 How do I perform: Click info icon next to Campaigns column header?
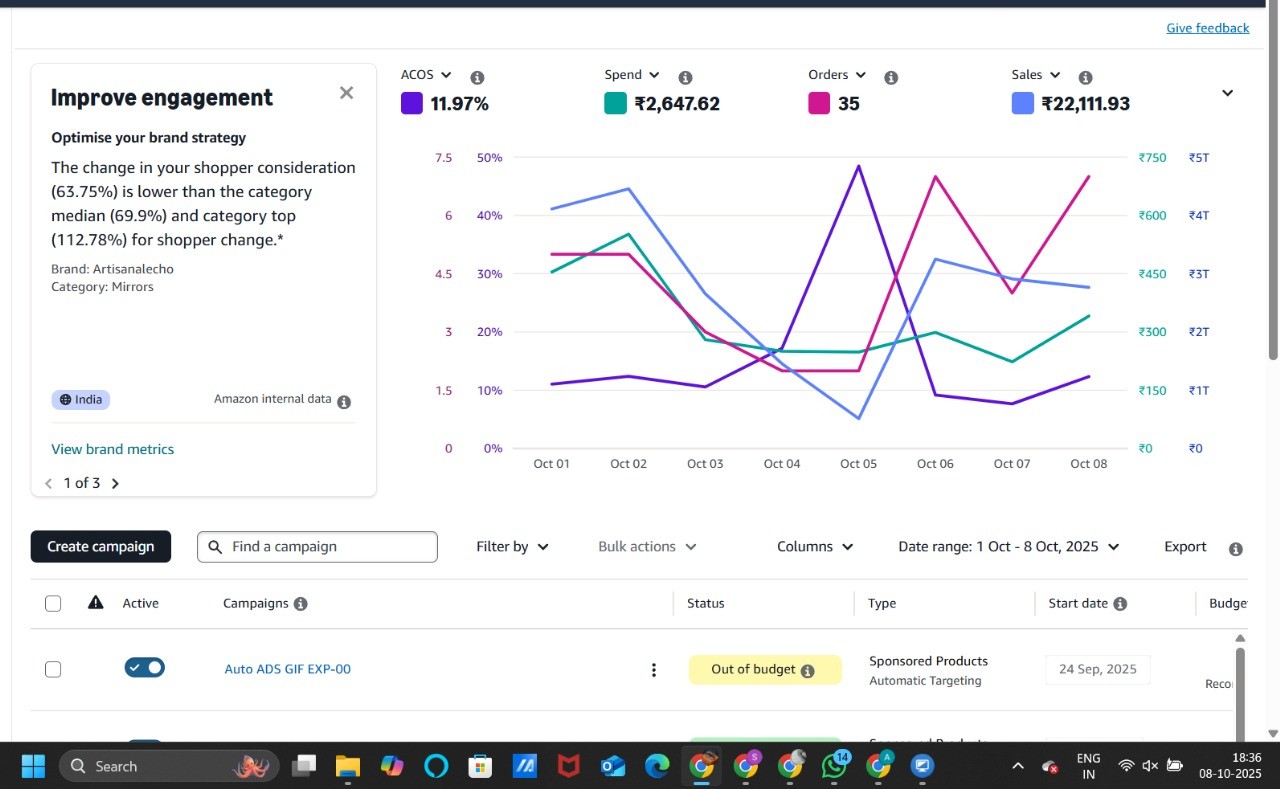tap(301, 604)
